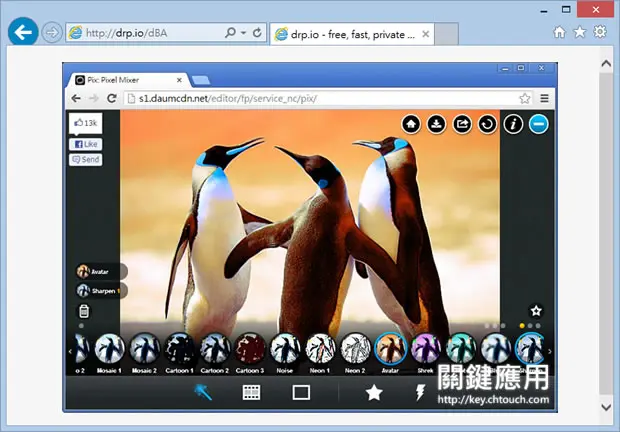Select the square frame tool
Screen dimensions: 620x432
[301, 392]
